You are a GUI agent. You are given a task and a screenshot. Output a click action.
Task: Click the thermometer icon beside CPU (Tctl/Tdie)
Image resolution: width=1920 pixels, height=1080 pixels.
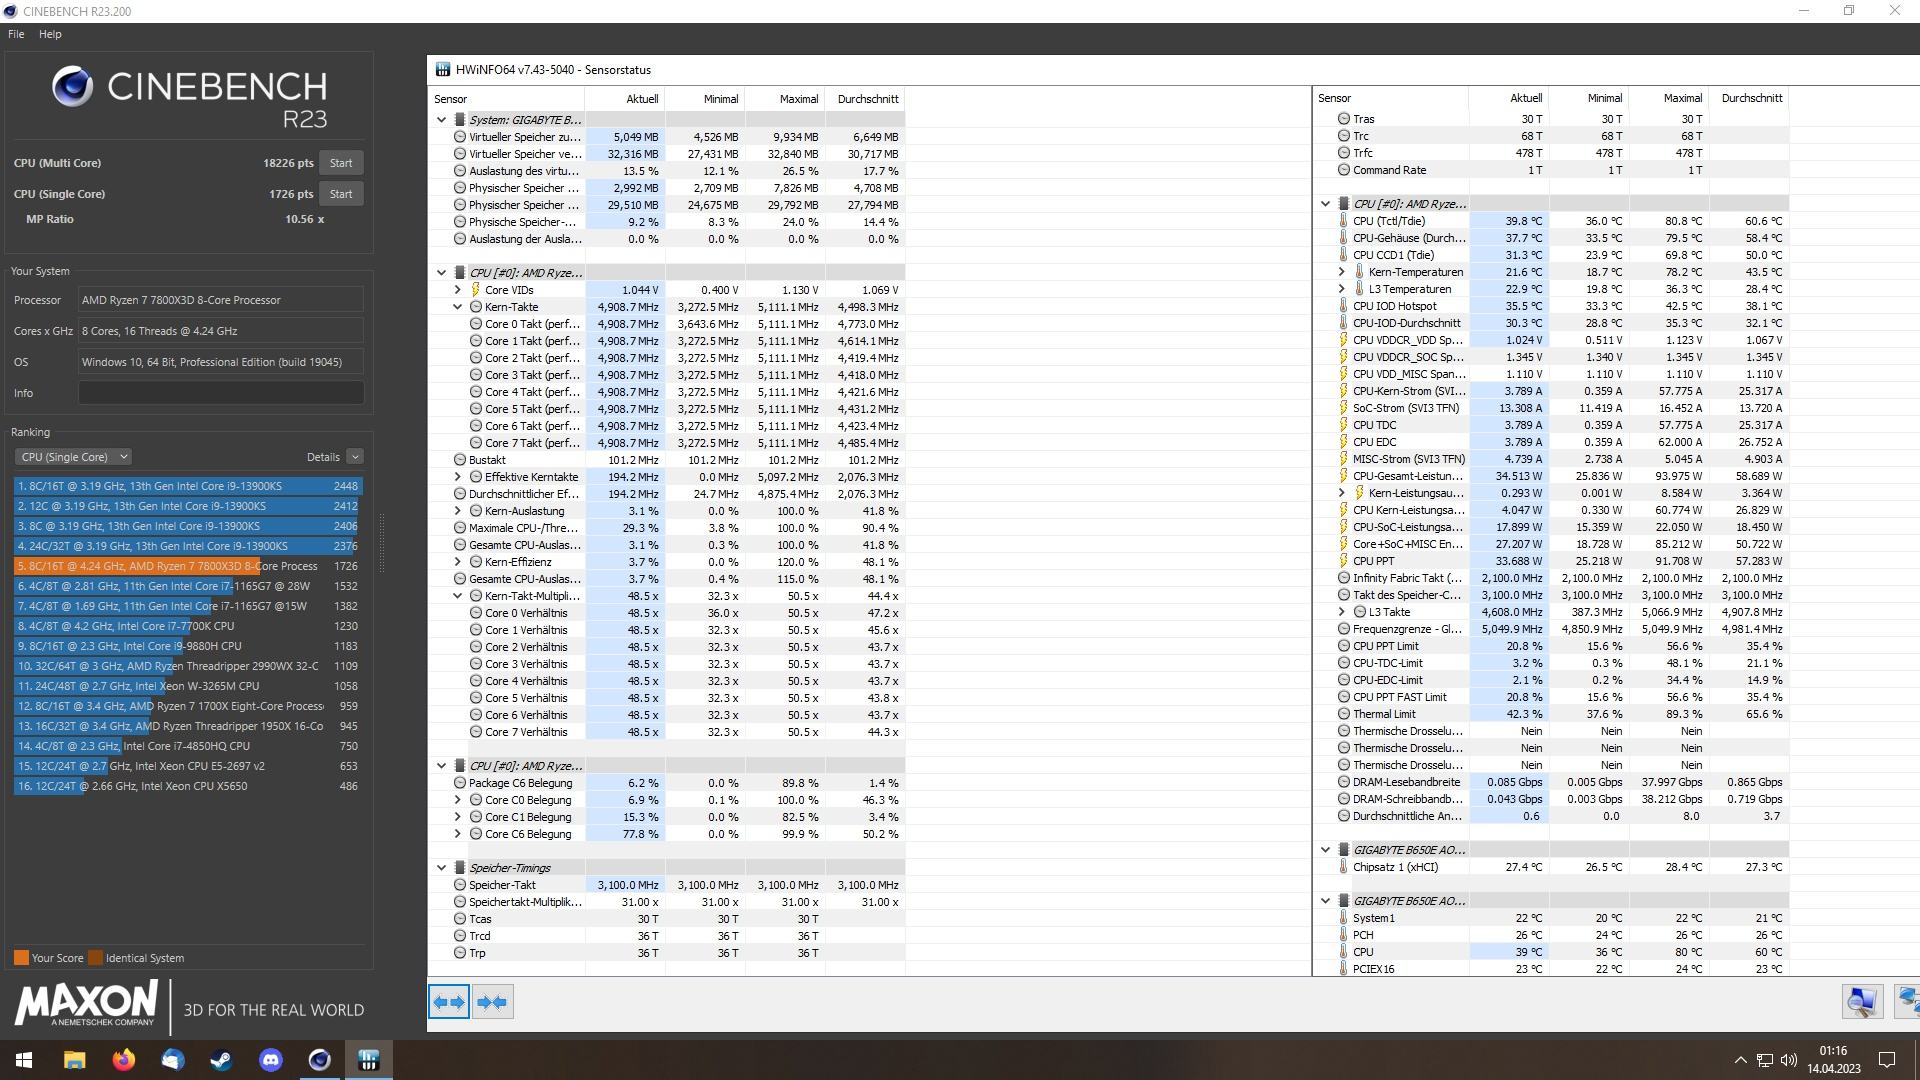click(1343, 221)
